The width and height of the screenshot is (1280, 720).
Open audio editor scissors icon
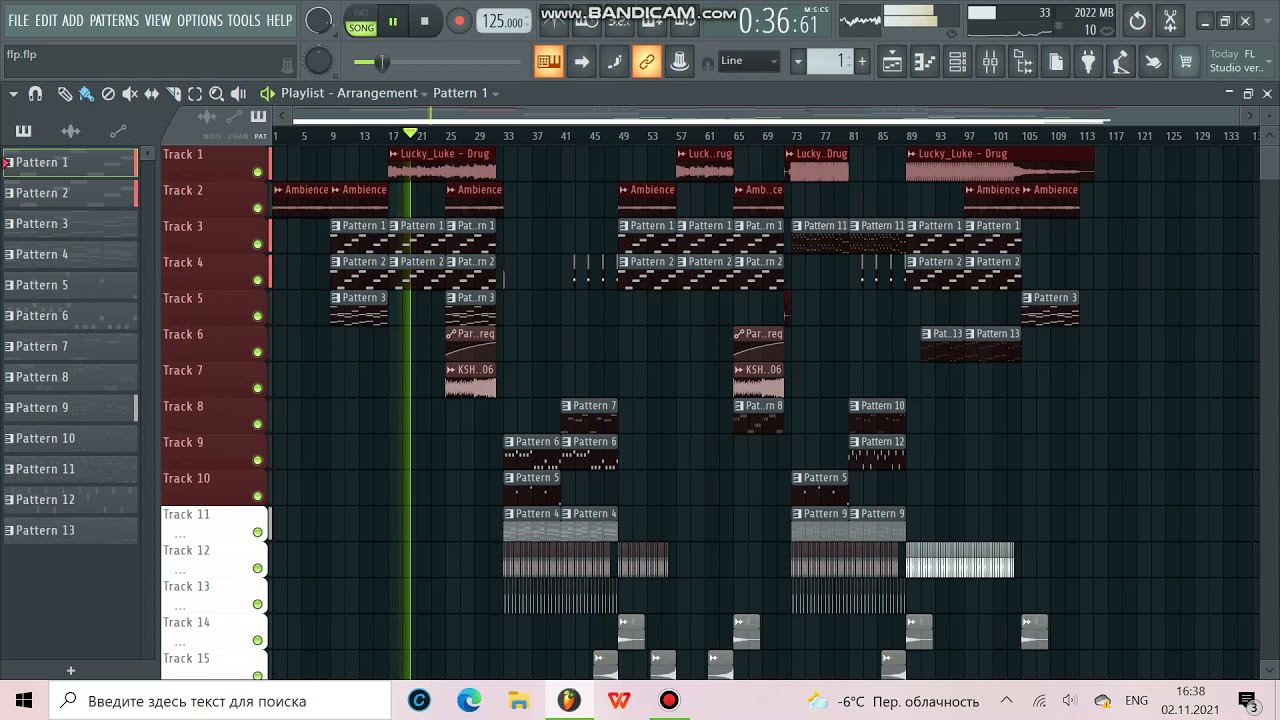tap(1170, 20)
